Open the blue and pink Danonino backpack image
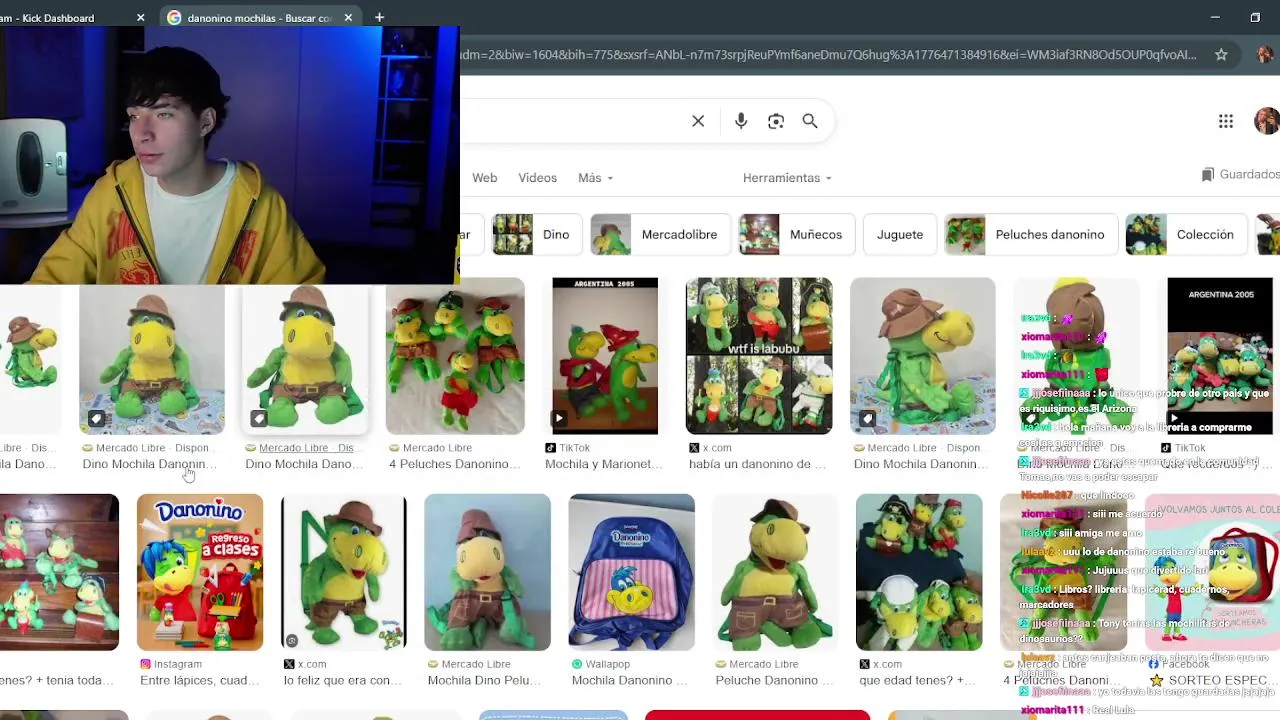This screenshot has height=720, width=1280. [x=631, y=572]
